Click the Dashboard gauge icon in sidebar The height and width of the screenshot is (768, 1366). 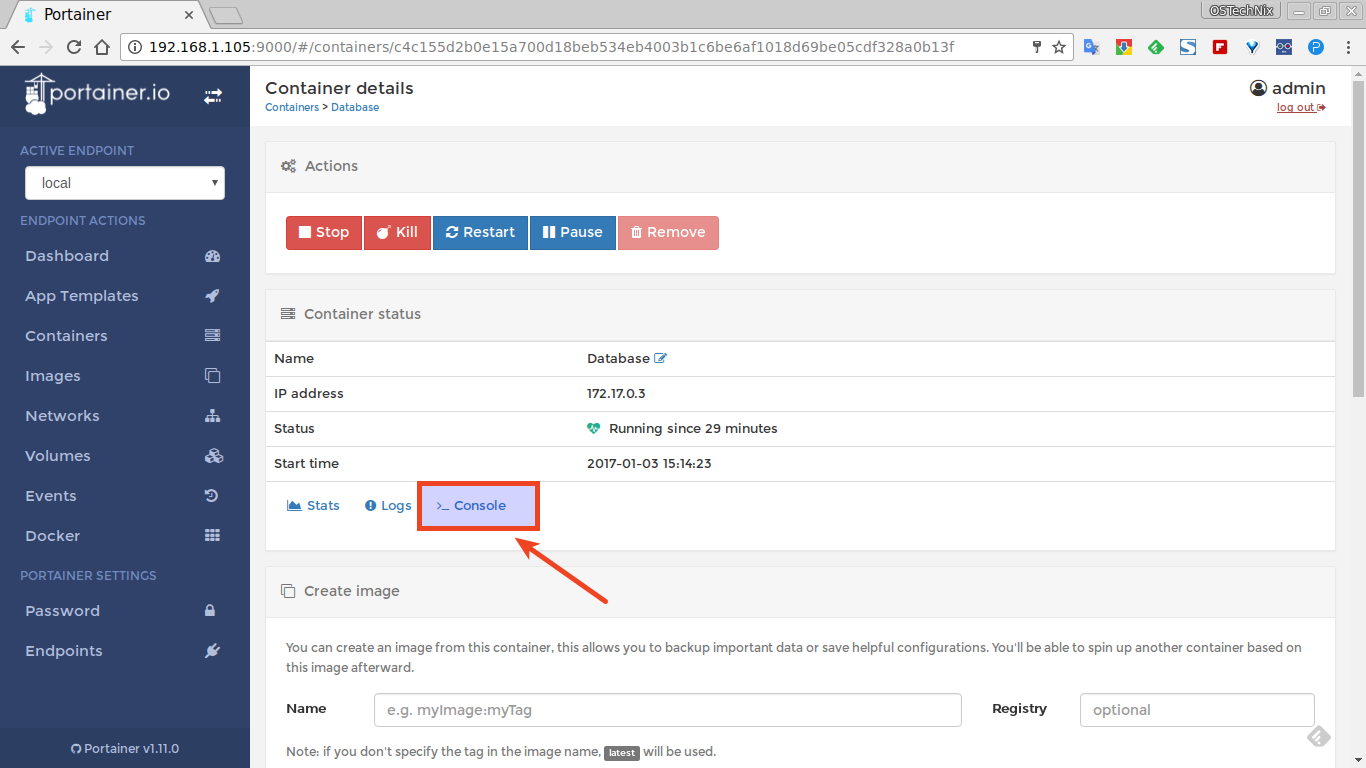(x=212, y=256)
